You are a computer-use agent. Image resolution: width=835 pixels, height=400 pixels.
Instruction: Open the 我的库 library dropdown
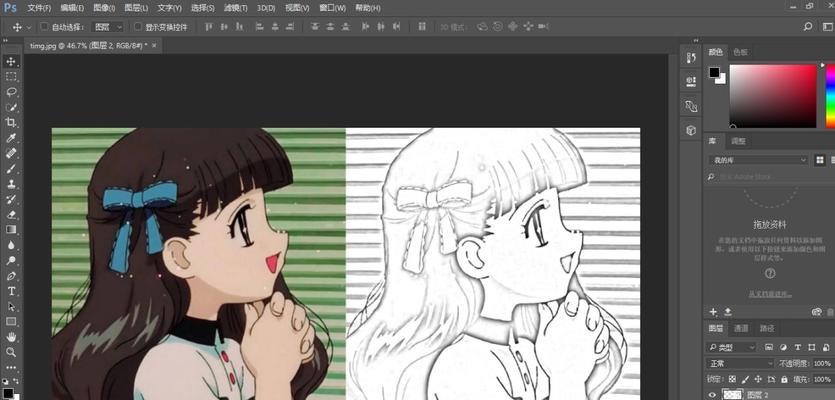point(758,160)
